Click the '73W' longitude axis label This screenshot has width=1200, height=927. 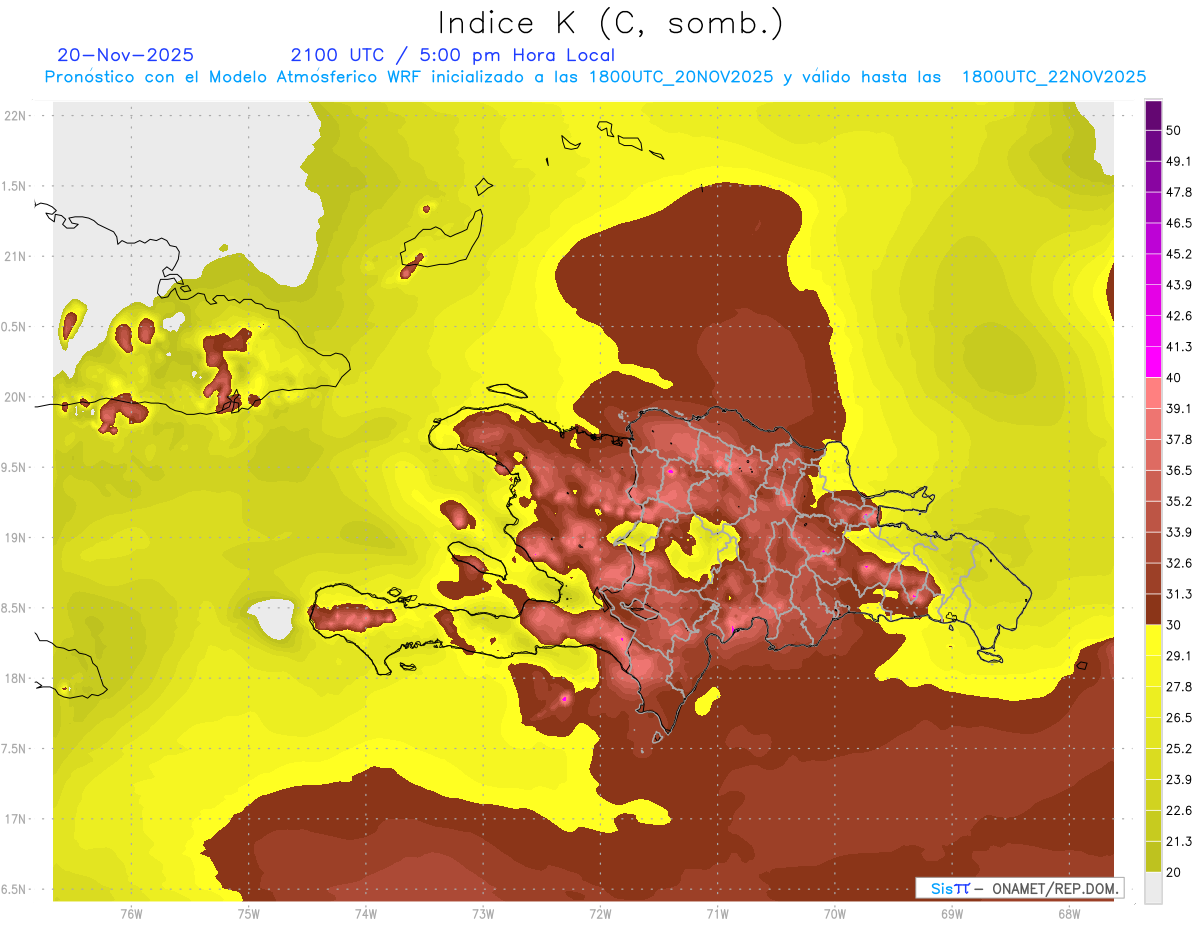tap(483, 913)
